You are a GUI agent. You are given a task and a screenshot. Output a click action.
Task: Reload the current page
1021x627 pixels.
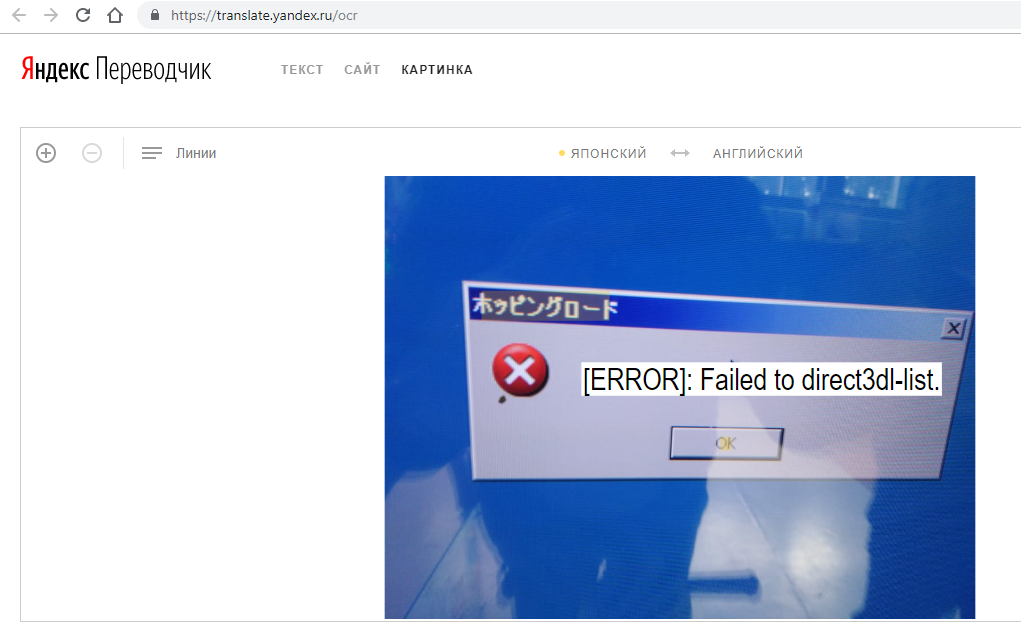coord(83,15)
